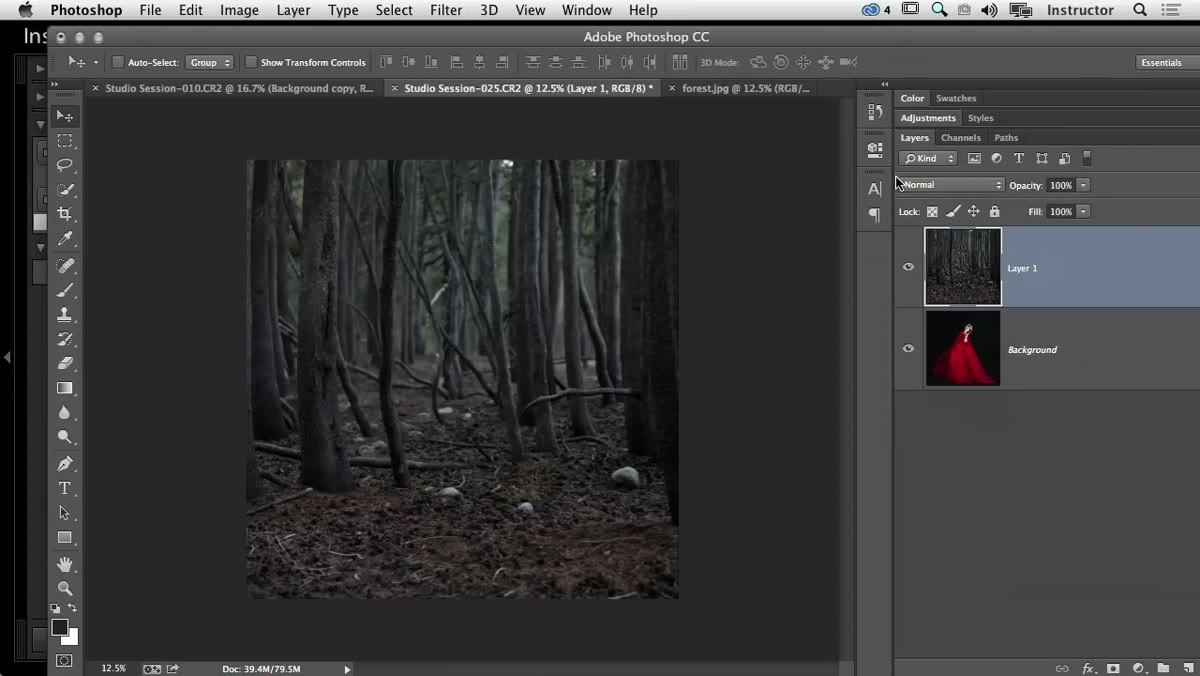Select the History Brush tool
This screenshot has height=676, width=1200.
point(65,339)
